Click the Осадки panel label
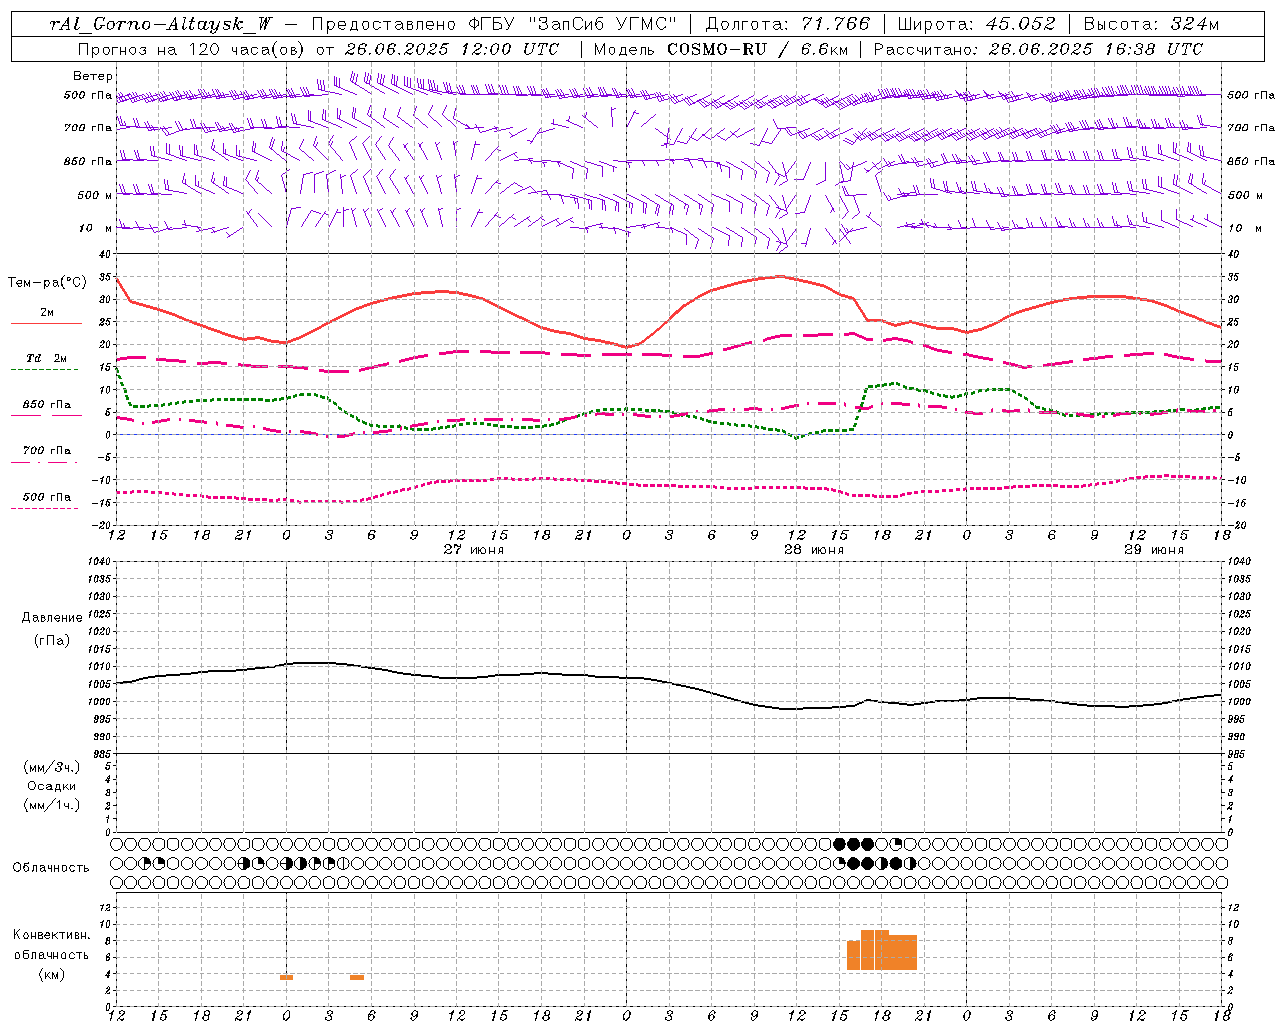The width and height of the screenshot is (1280, 1024). (x=51, y=786)
